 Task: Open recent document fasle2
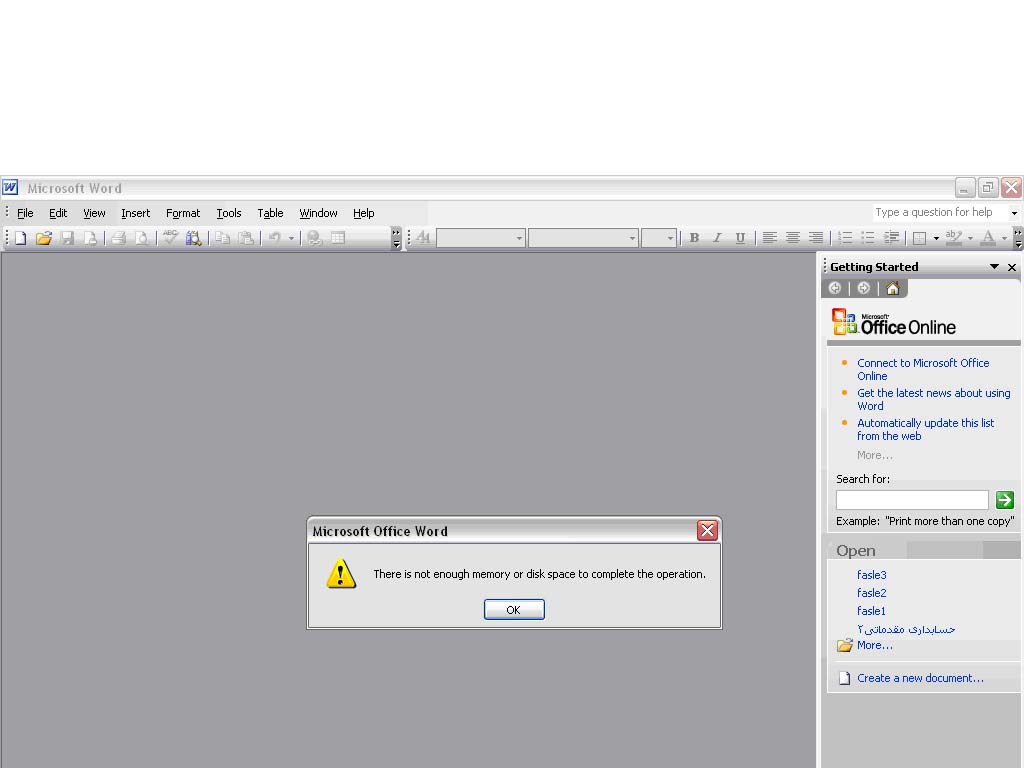tap(871, 593)
